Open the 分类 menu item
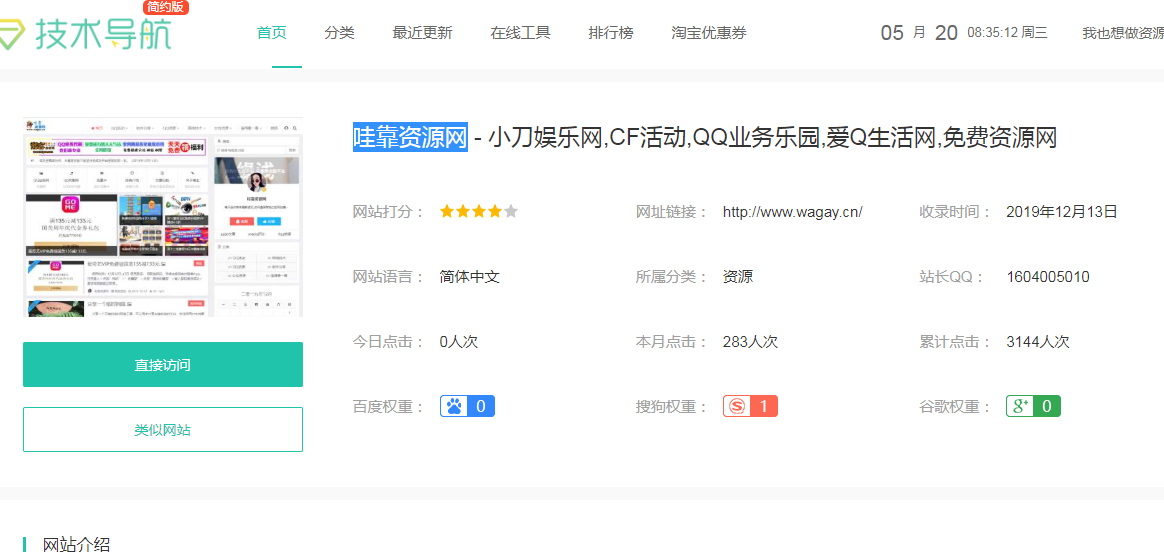 tap(339, 33)
